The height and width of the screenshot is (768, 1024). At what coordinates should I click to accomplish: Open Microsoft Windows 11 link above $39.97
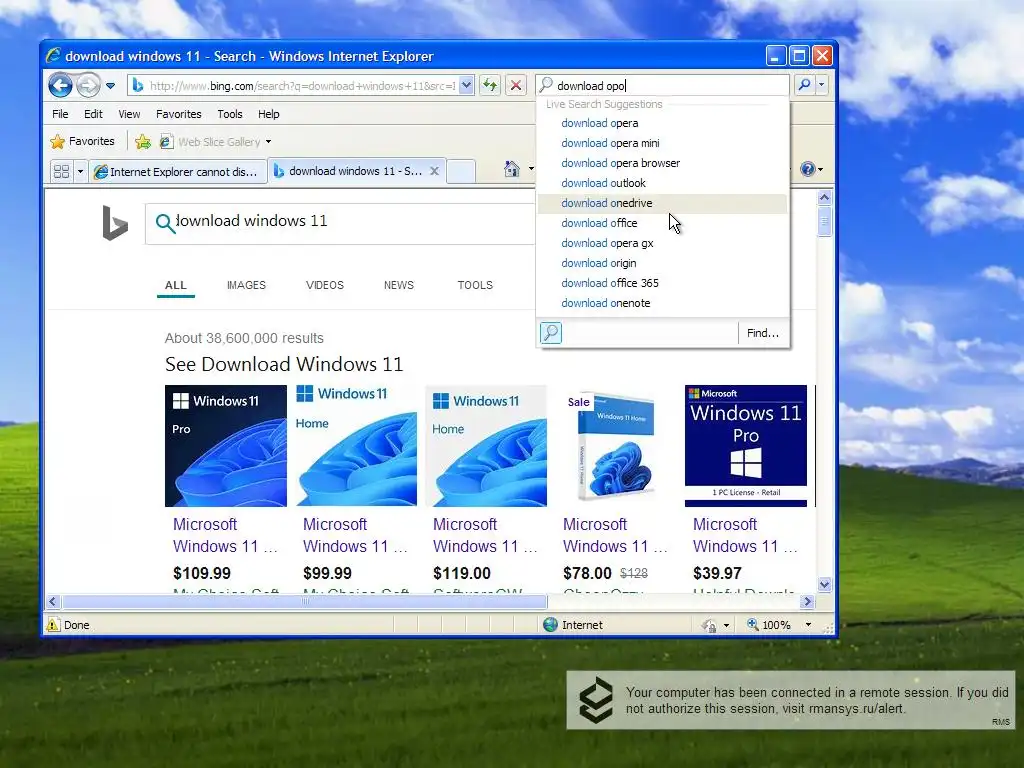point(745,535)
